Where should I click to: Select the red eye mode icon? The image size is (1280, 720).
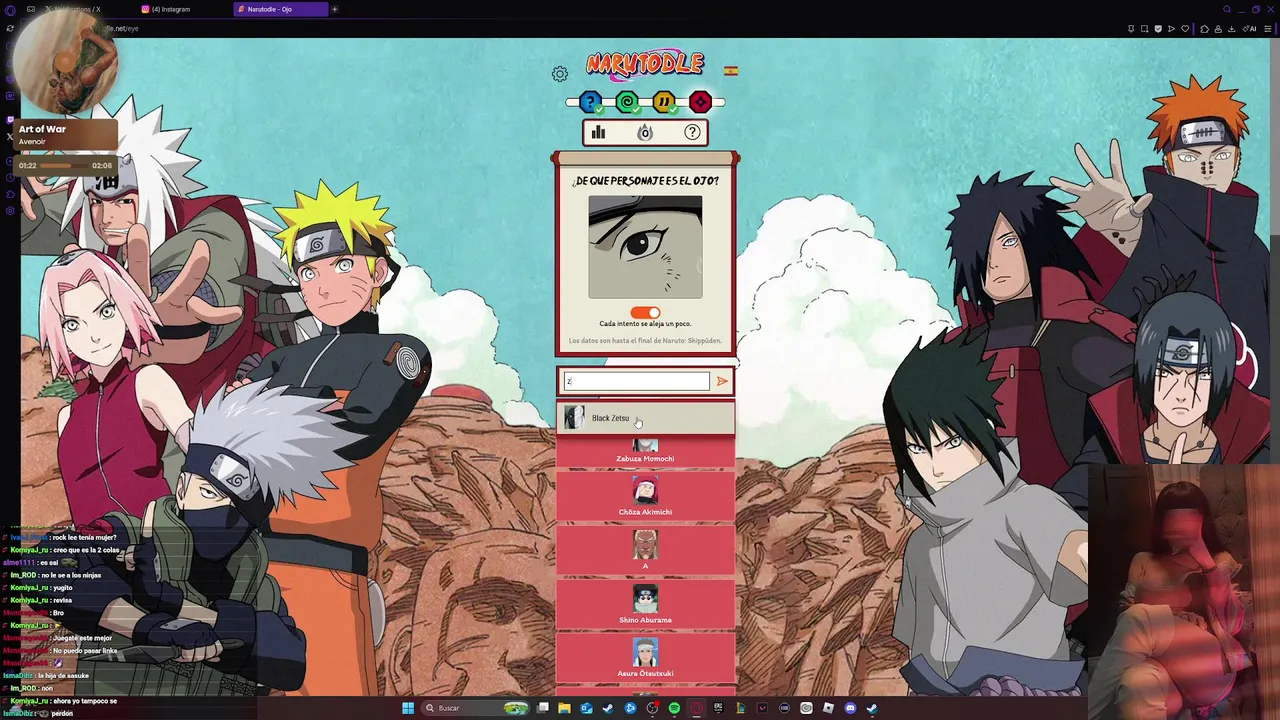700,102
